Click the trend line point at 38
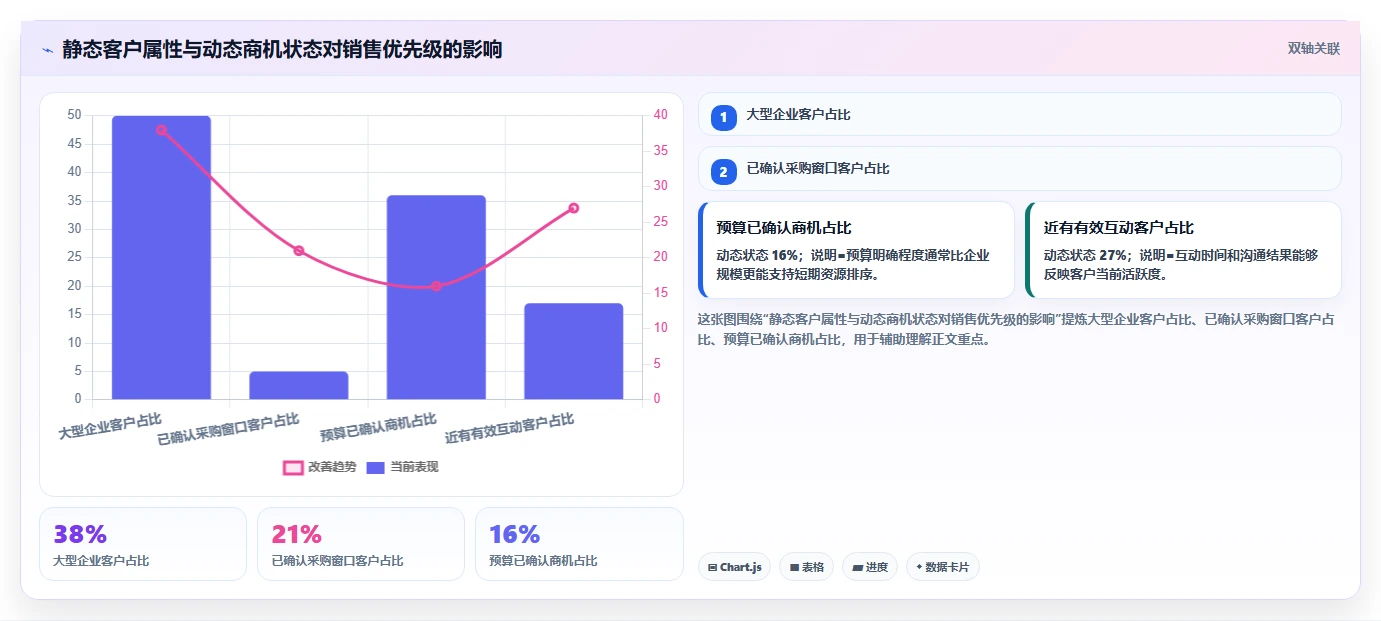 pos(161,130)
